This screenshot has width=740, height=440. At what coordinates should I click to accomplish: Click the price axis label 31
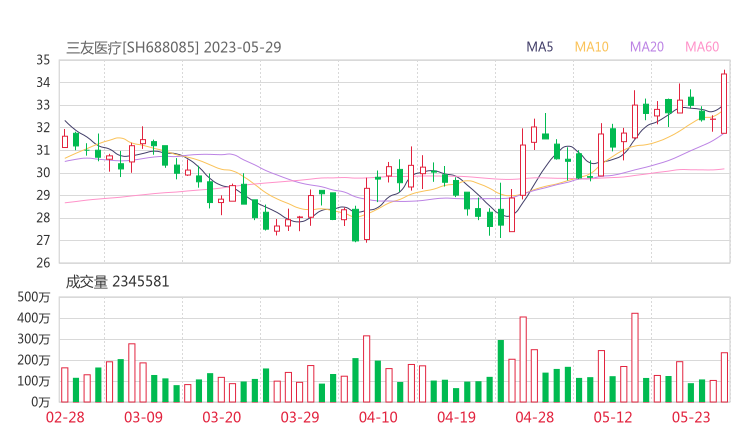43,150
